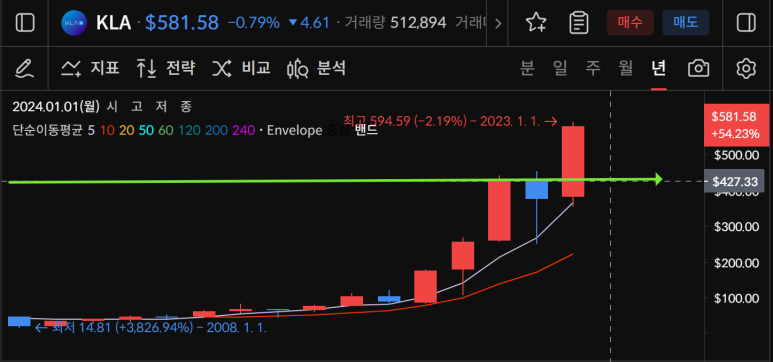Click the 매수 buy button
Viewport: 773px width, 362px height.
pos(630,23)
